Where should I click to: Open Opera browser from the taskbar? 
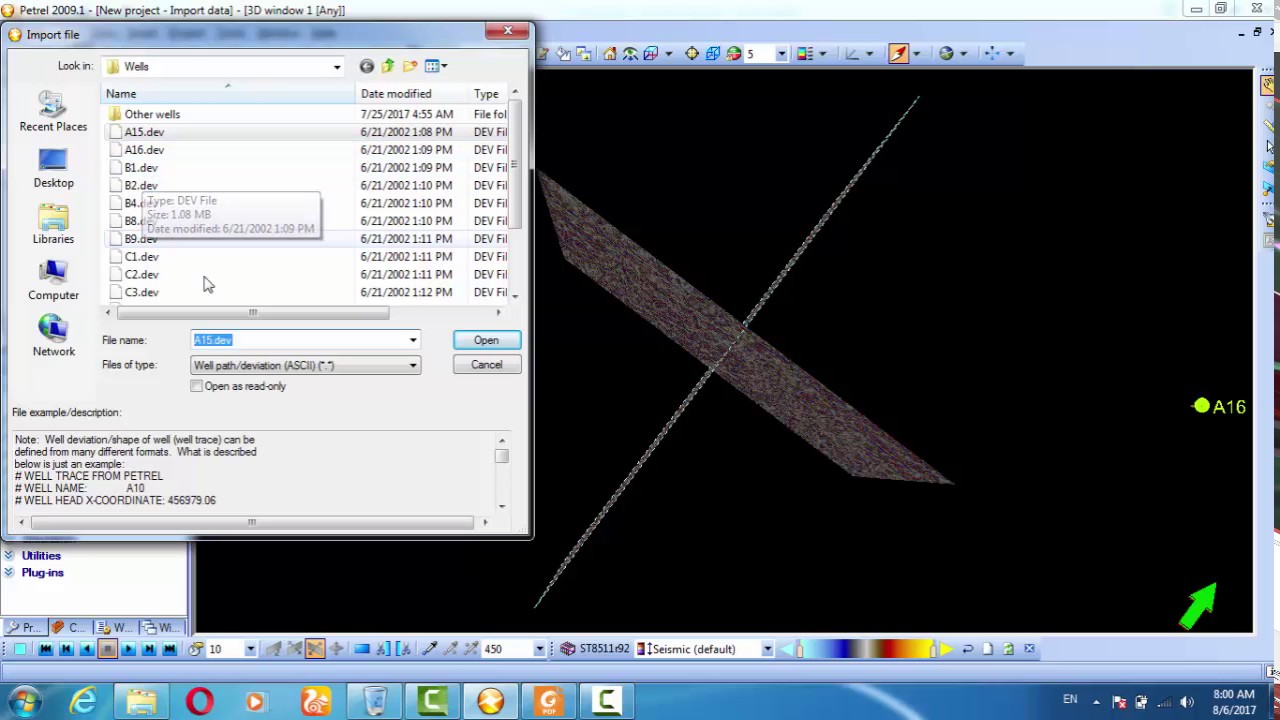[199, 701]
